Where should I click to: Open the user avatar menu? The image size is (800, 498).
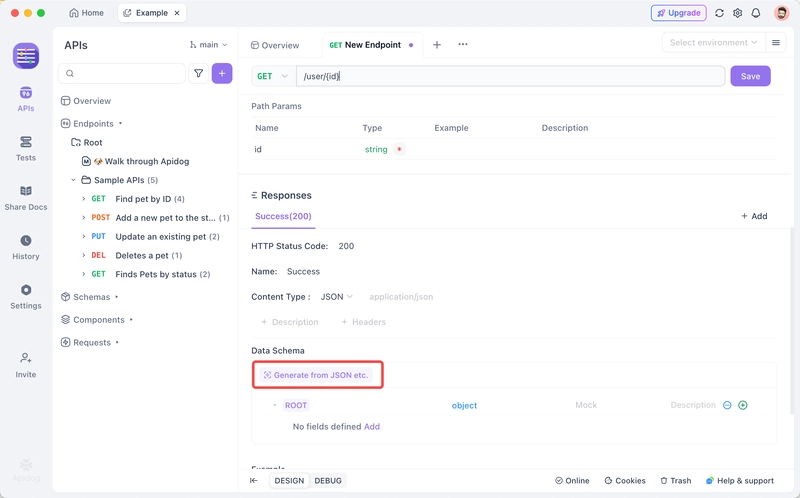click(x=781, y=13)
